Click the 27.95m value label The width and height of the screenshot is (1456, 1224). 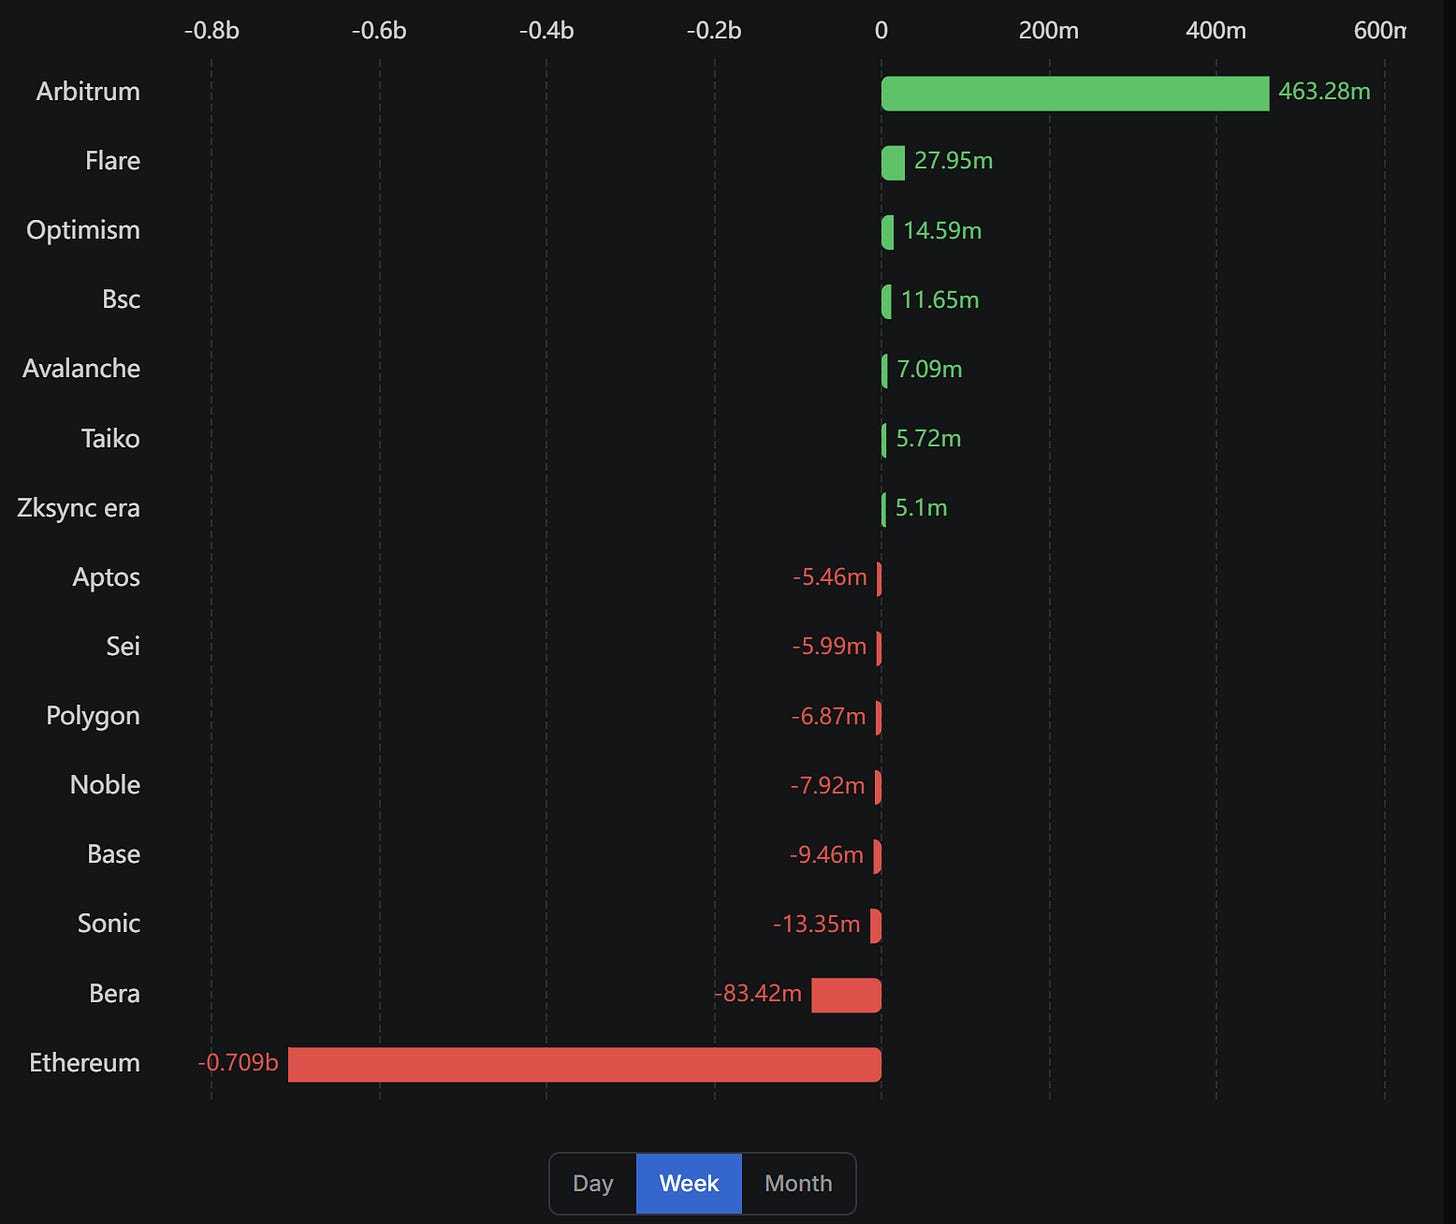click(953, 160)
